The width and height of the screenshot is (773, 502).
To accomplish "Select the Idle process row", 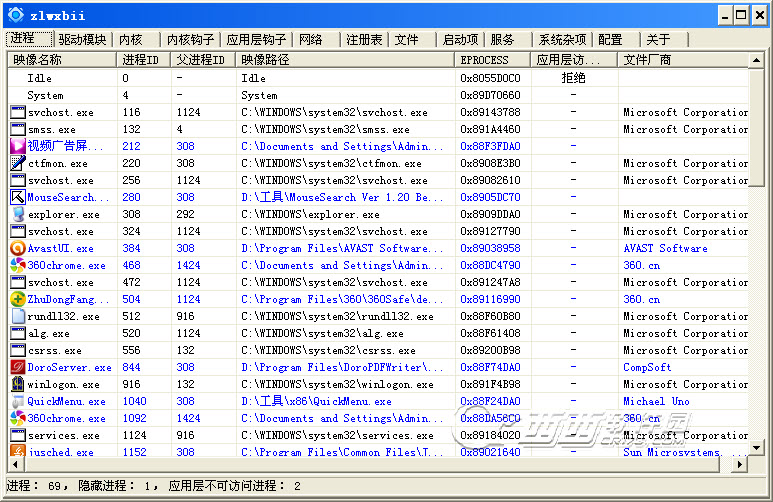I will [378, 78].
